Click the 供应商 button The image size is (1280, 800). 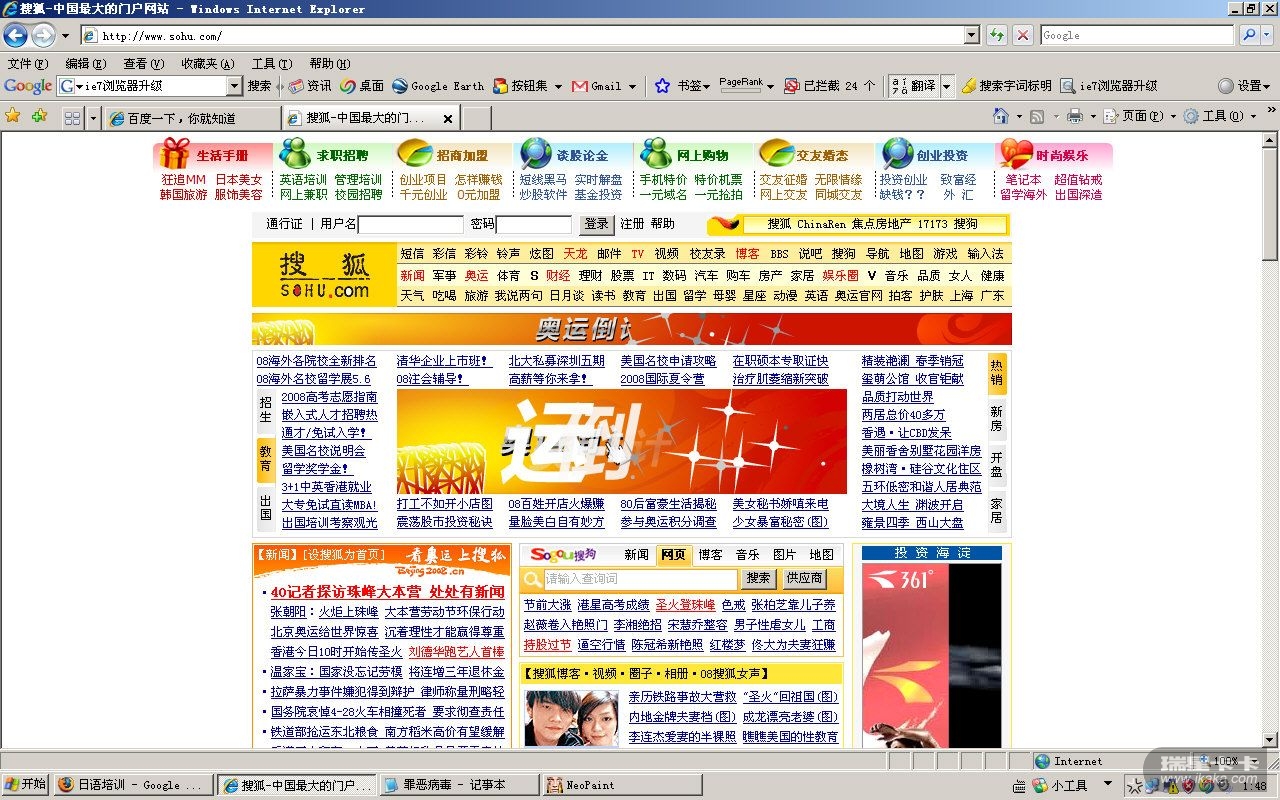tap(804, 578)
